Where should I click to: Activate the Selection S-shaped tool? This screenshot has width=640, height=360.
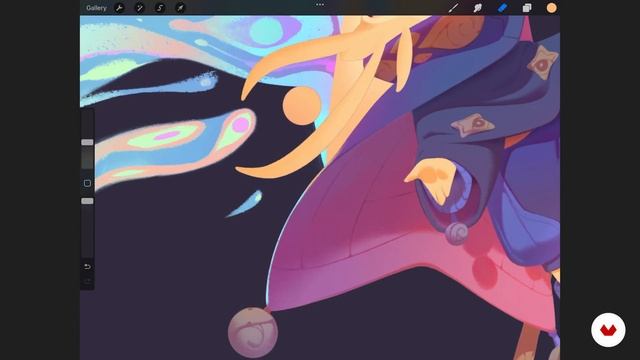[x=160, y=8]
